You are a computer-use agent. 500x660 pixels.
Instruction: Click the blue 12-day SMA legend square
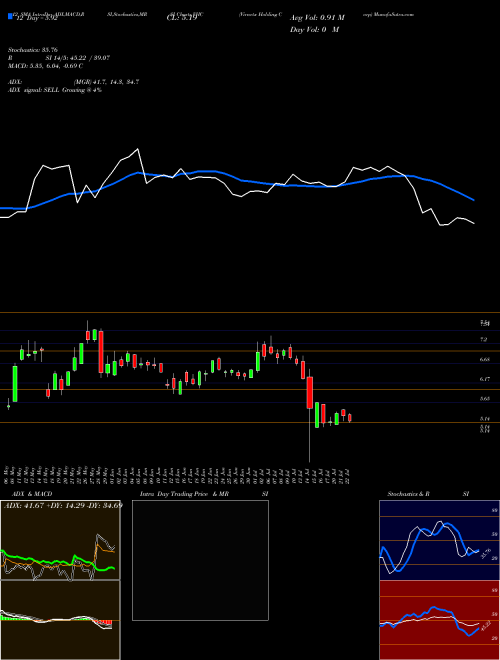coord(10,17)
